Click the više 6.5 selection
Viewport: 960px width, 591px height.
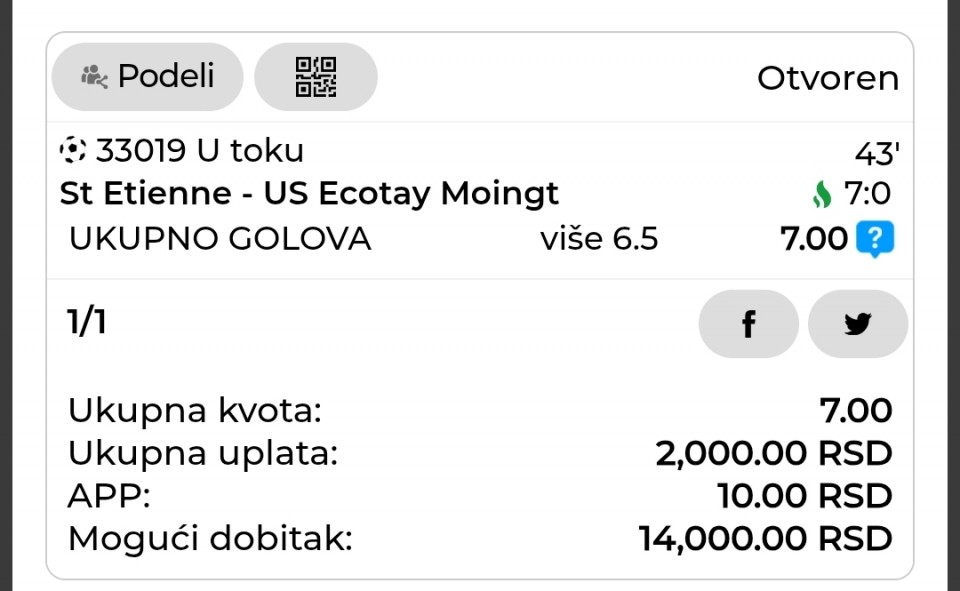tap(599, 240)
